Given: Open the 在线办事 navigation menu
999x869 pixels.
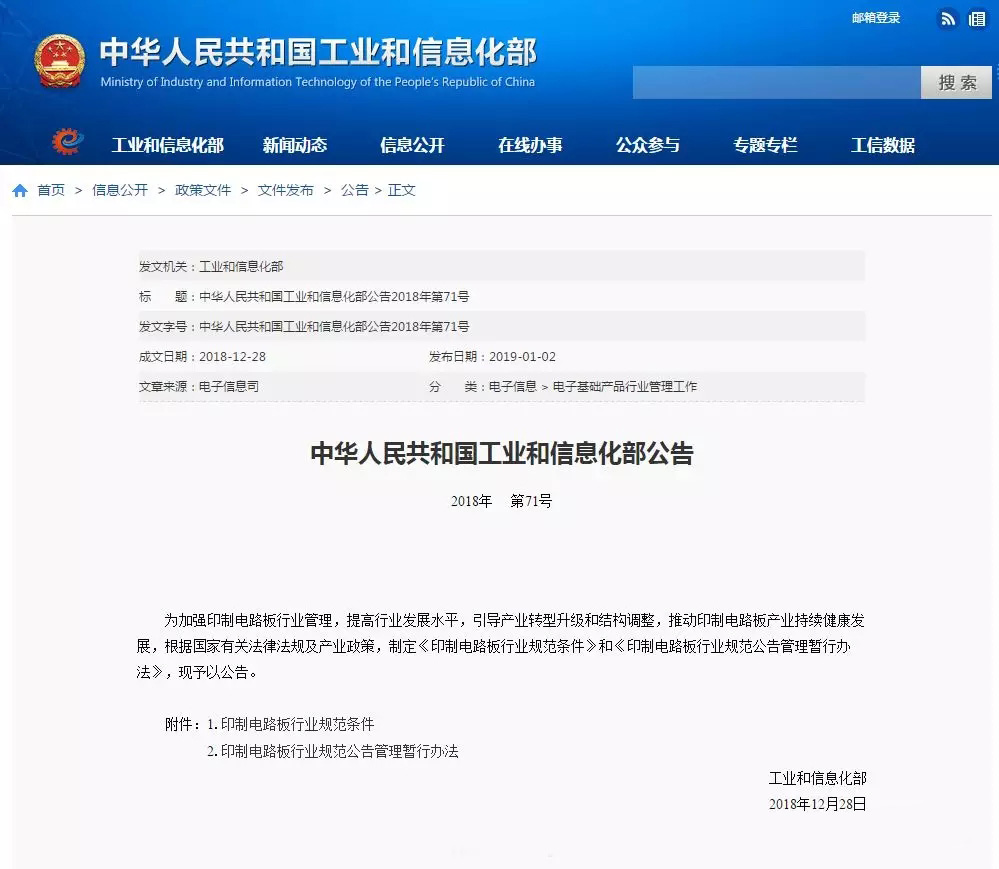Looking at the screenshot, I should tap(530, 144).
